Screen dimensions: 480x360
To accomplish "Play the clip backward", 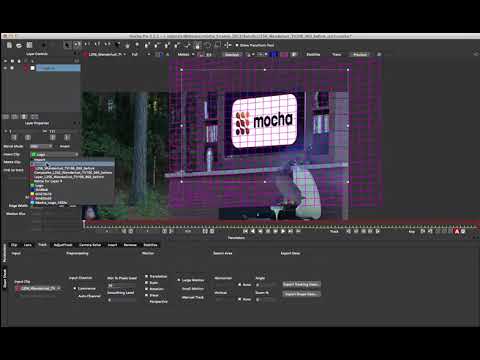I will (253, 231).
